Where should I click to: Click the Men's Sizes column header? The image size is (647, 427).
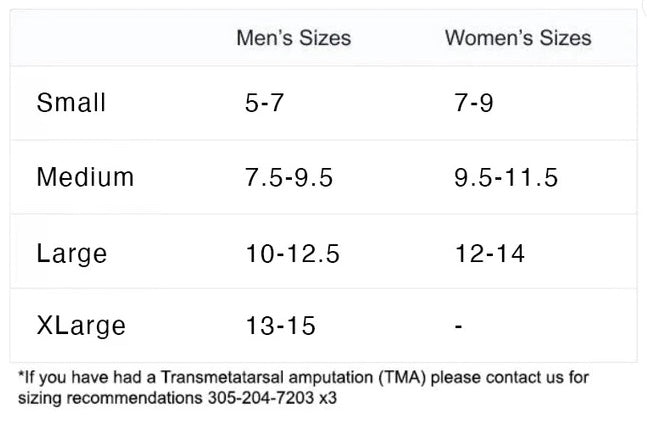click(x=293, y=39)
